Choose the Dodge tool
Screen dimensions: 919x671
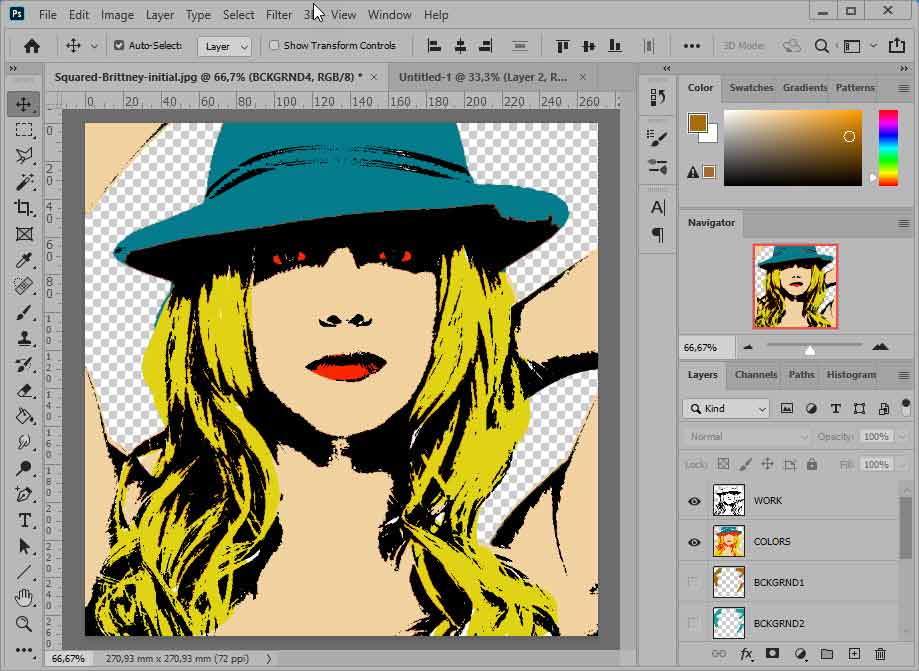click(x=23, y=468)
